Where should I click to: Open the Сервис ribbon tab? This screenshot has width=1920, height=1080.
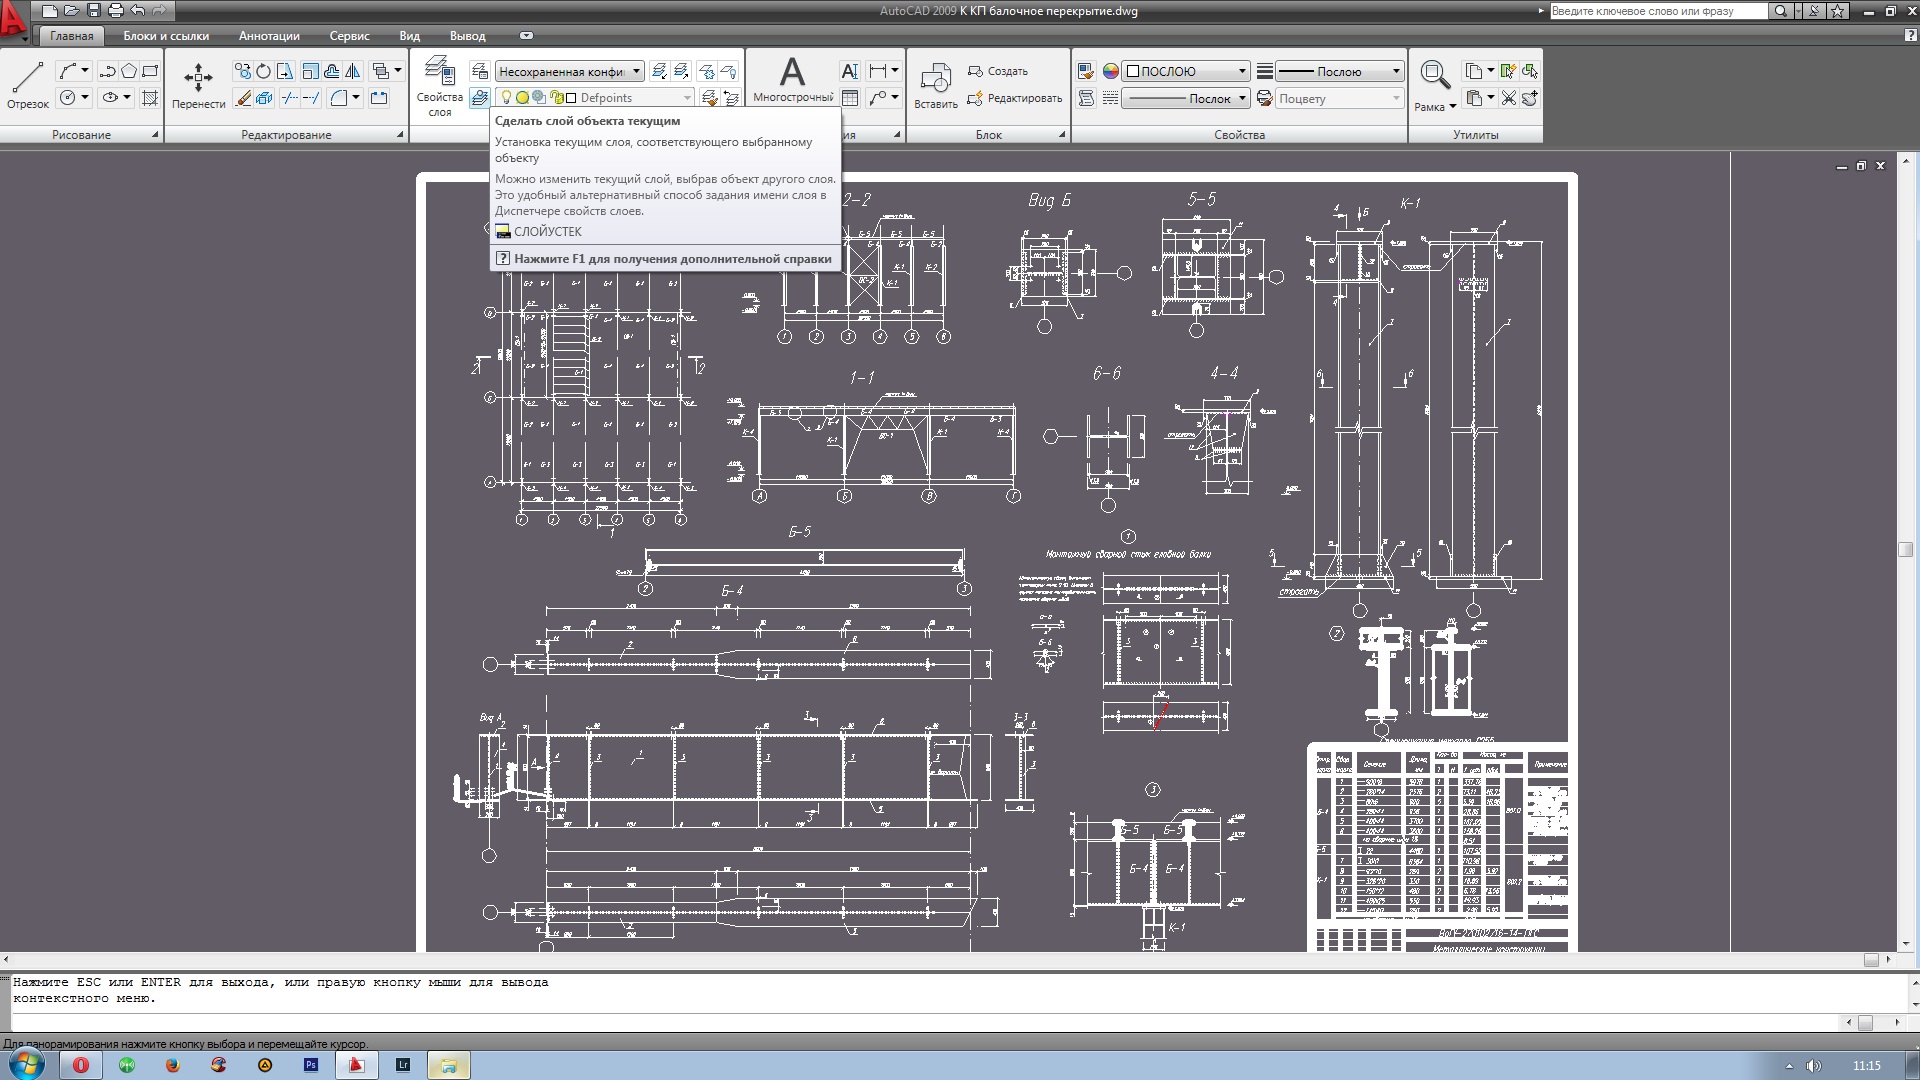(349, 36)
